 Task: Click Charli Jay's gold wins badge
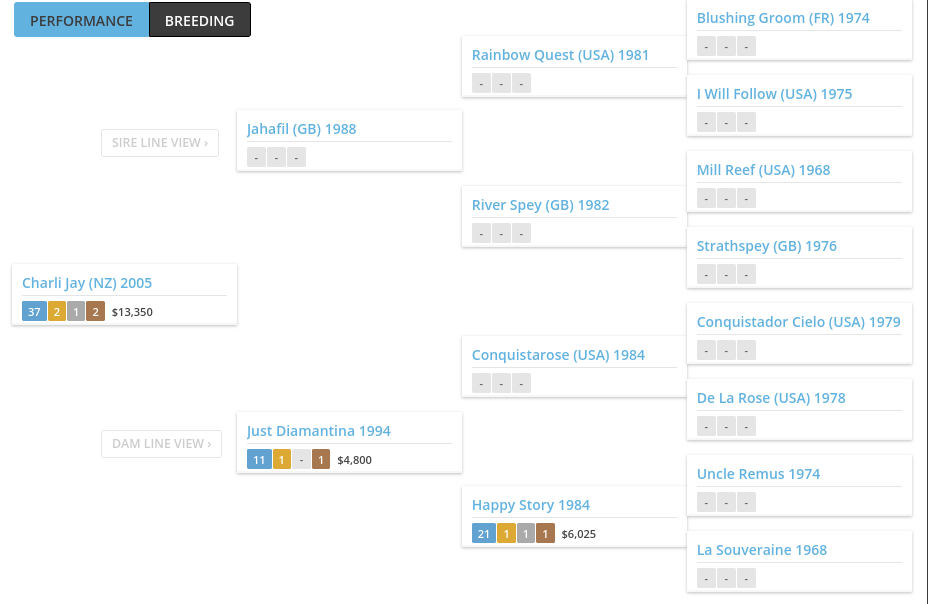(x=57, y=312)
